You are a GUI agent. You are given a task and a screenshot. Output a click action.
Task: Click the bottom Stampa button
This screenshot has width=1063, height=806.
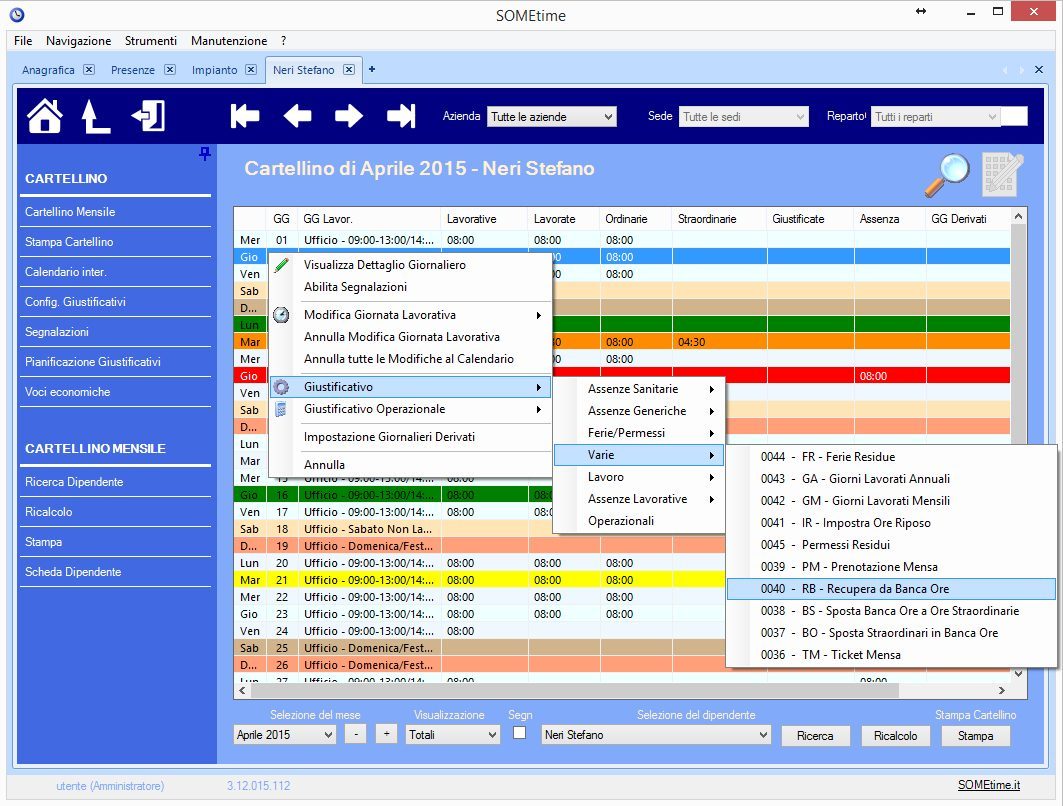click(976, 736)
